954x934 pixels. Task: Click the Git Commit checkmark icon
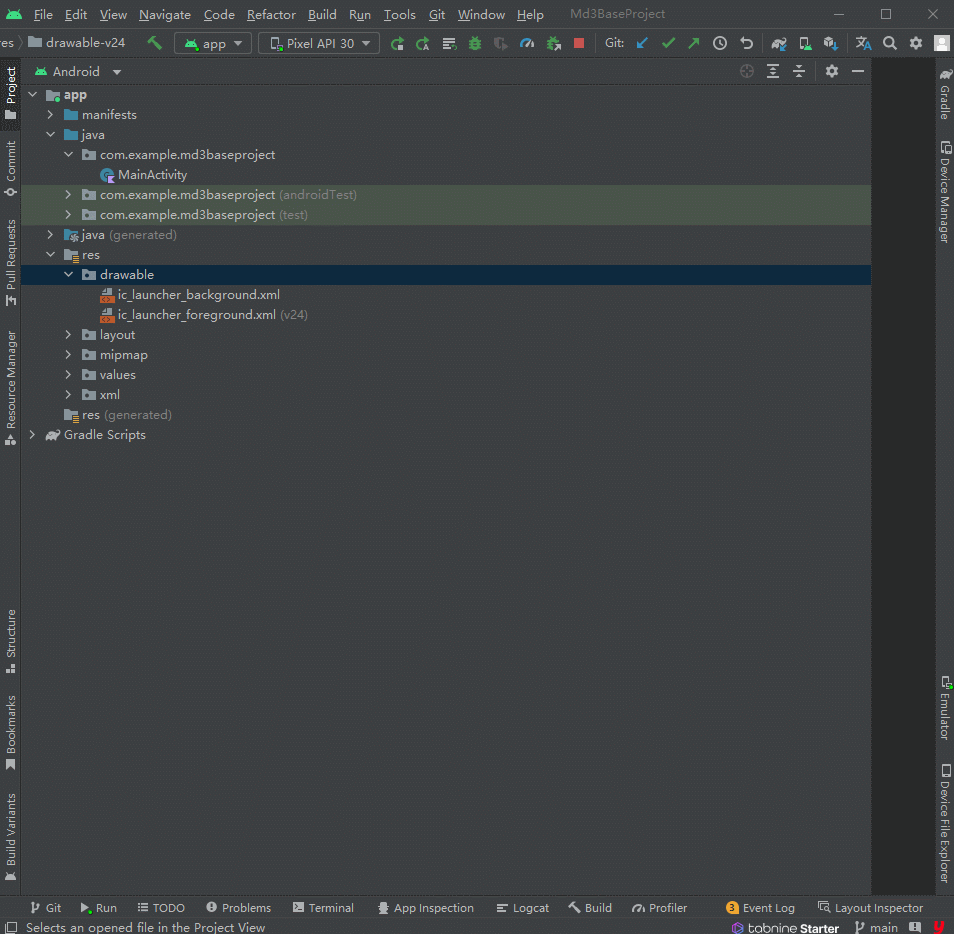[668, 43]
